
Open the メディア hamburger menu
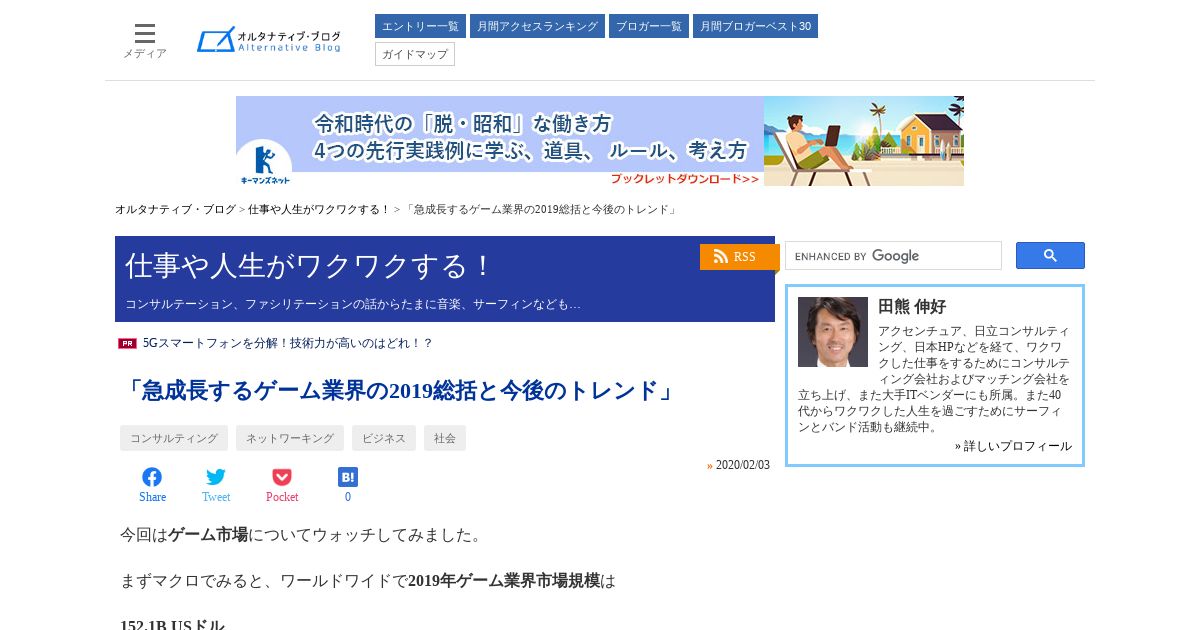point(145,41)
